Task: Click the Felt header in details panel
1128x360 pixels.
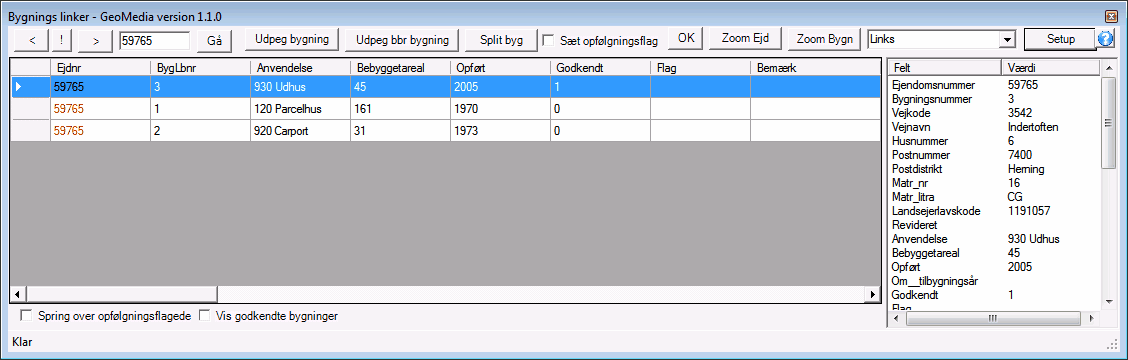Action: 945,68
